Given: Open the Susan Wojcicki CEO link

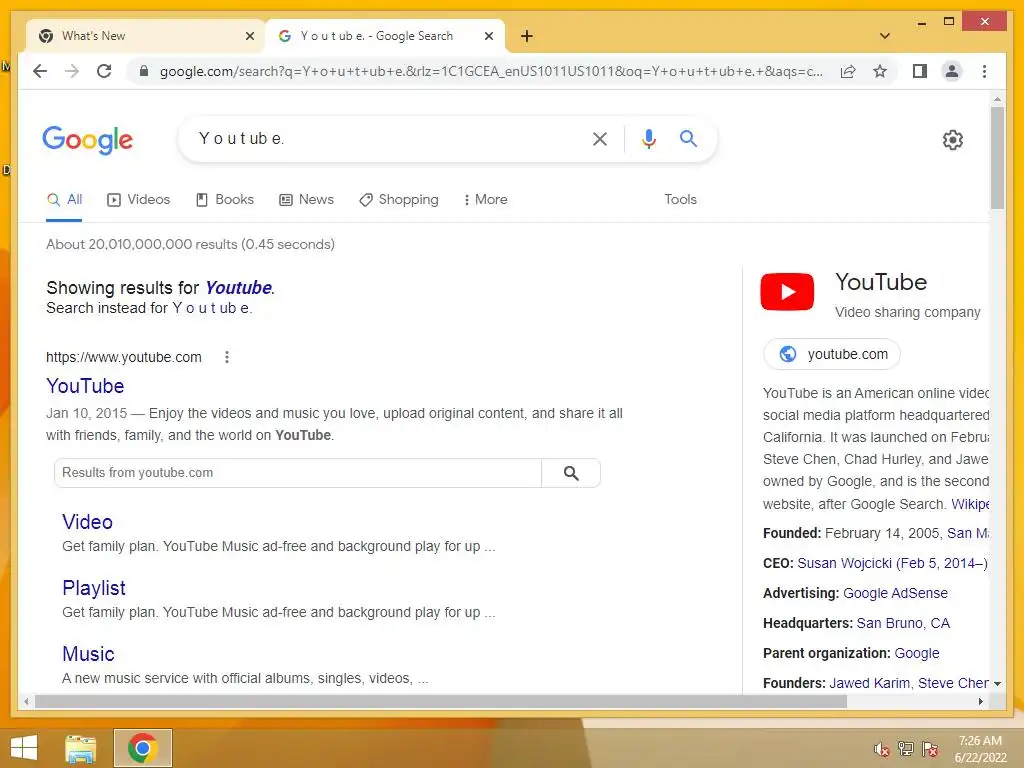Looking at the screenshot, I should [892, 563].
